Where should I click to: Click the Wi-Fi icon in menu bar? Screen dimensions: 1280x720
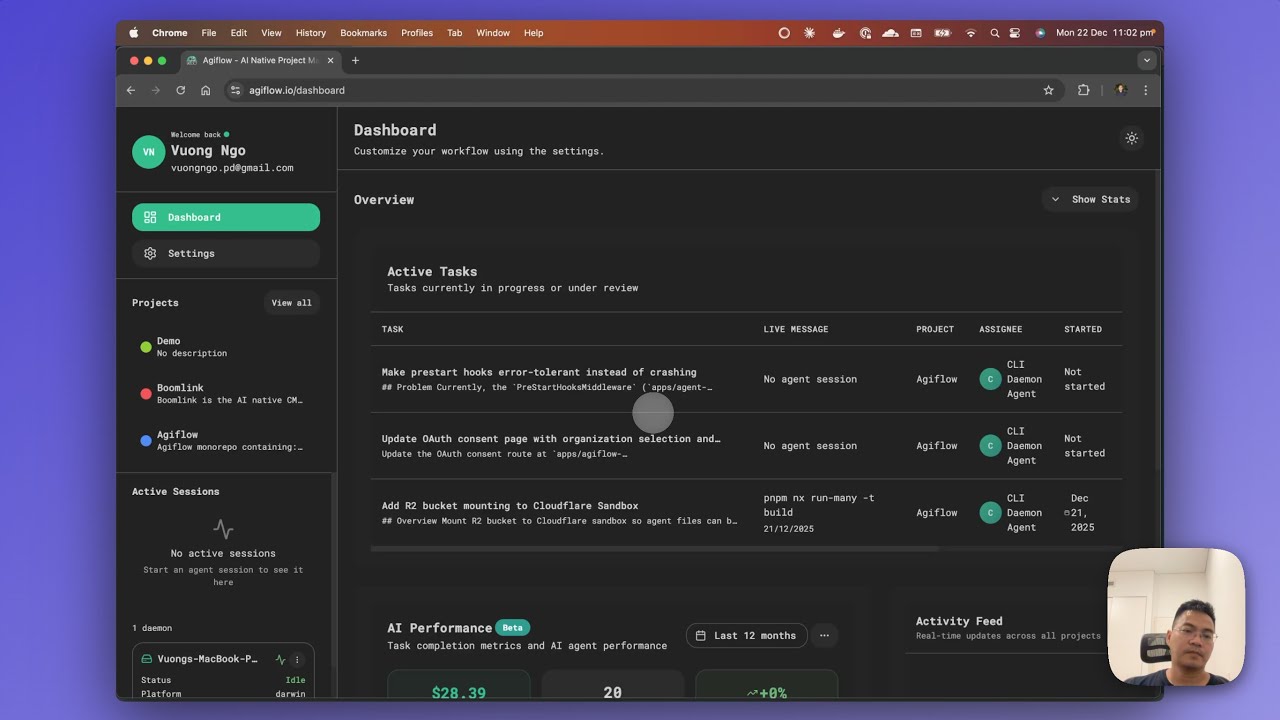click(x=970, y=33)
